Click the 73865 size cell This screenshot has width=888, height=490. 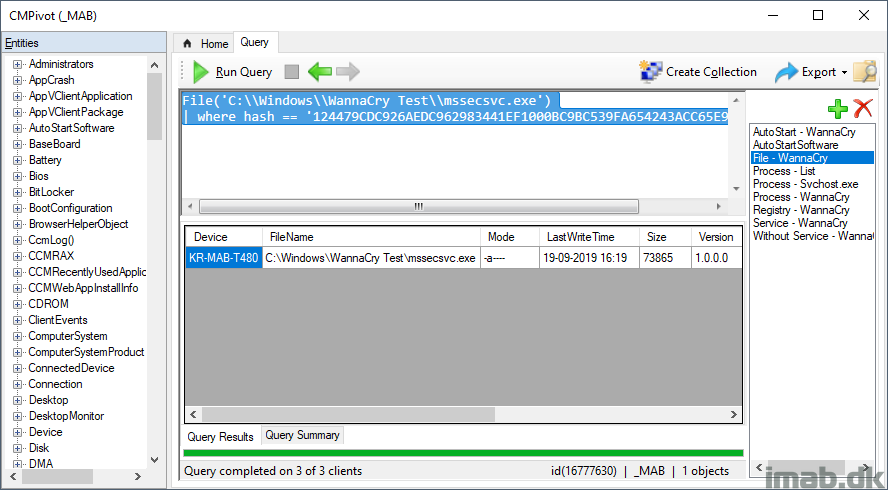pyautogui.click(x=665, y=258)
